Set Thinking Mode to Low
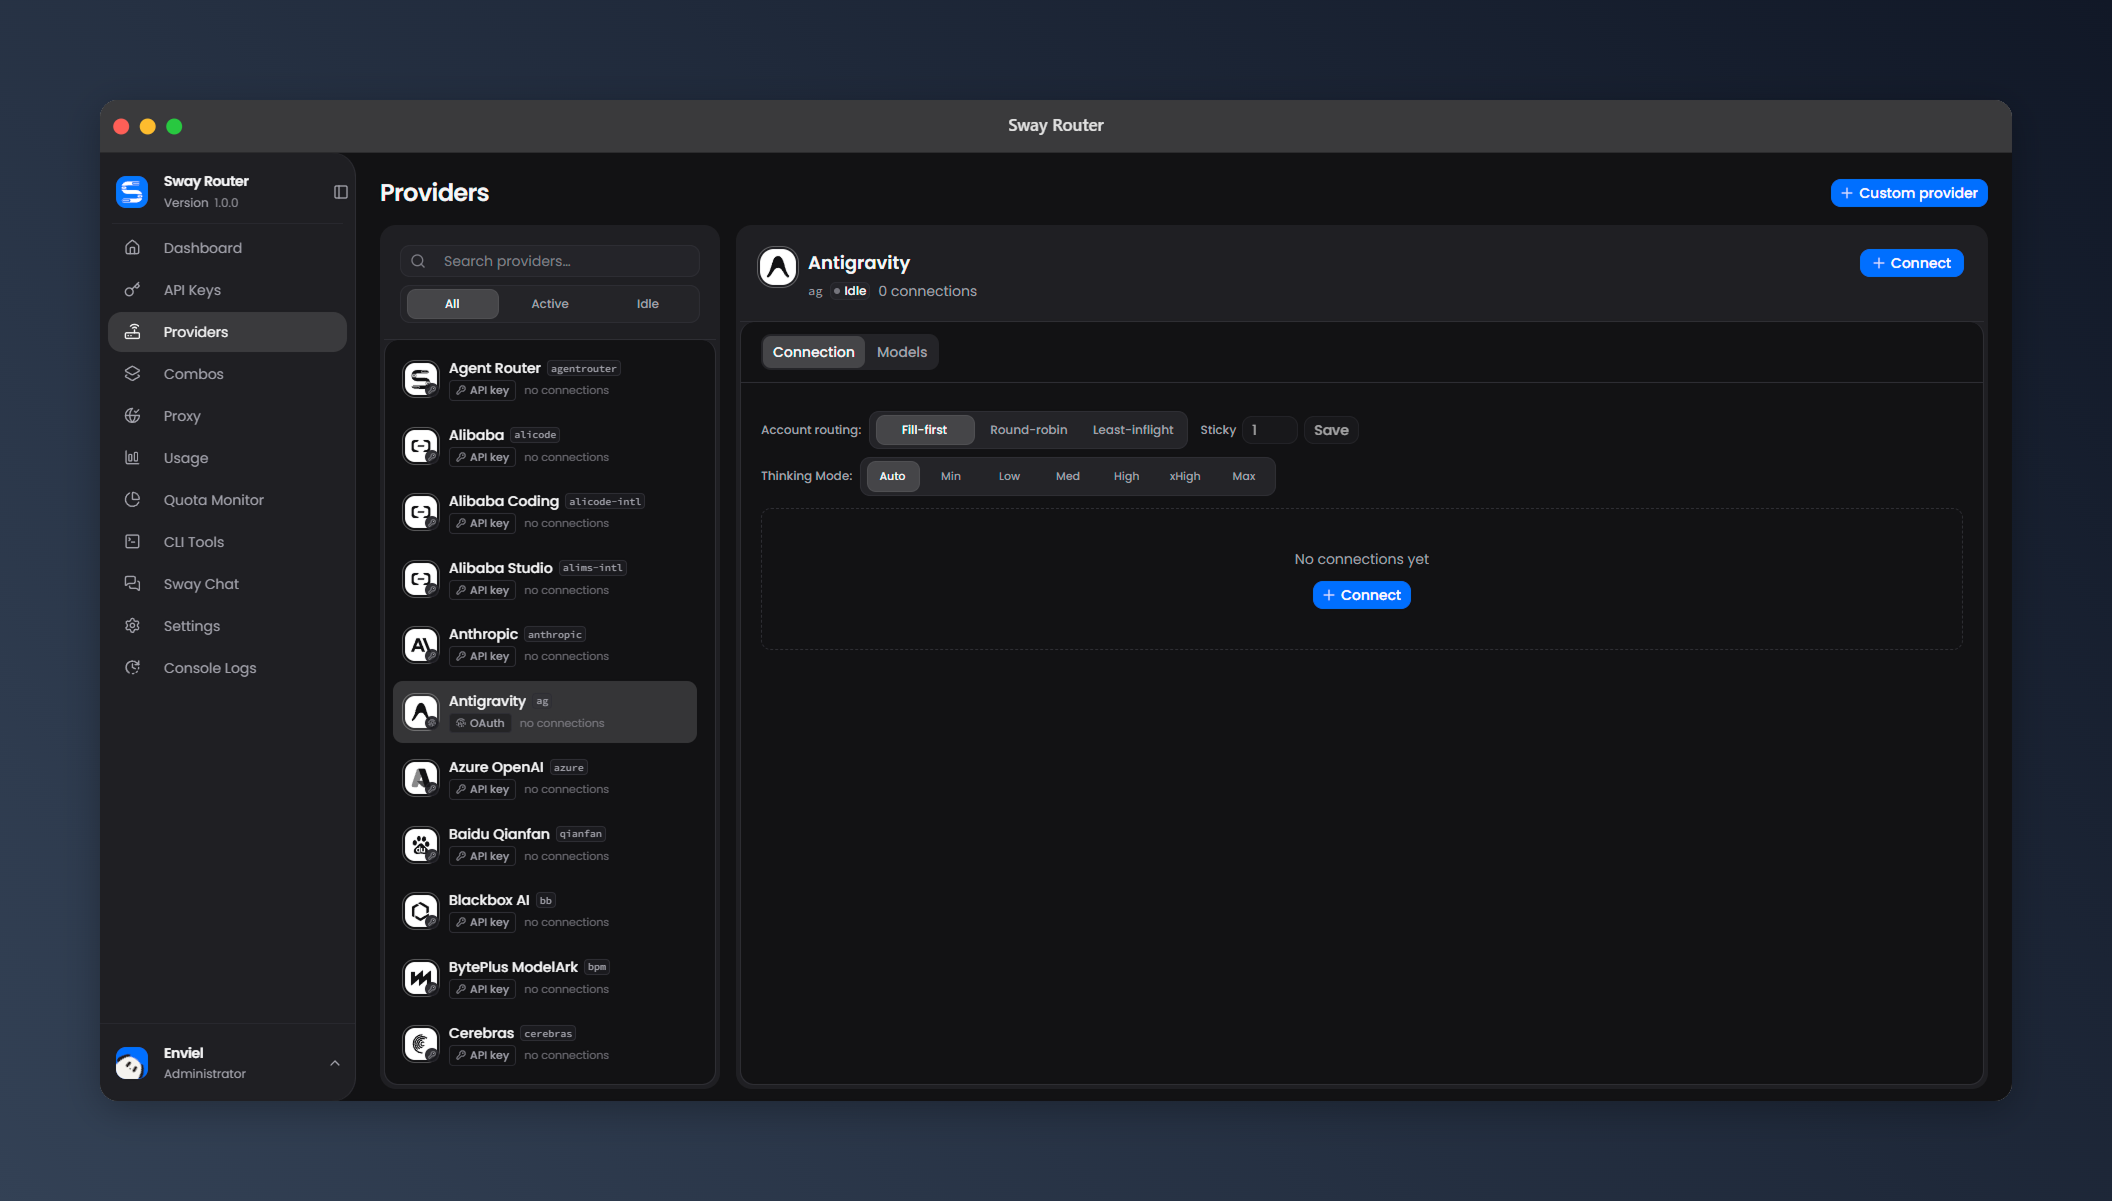2112x1201 pixels. pos(1009,476)
